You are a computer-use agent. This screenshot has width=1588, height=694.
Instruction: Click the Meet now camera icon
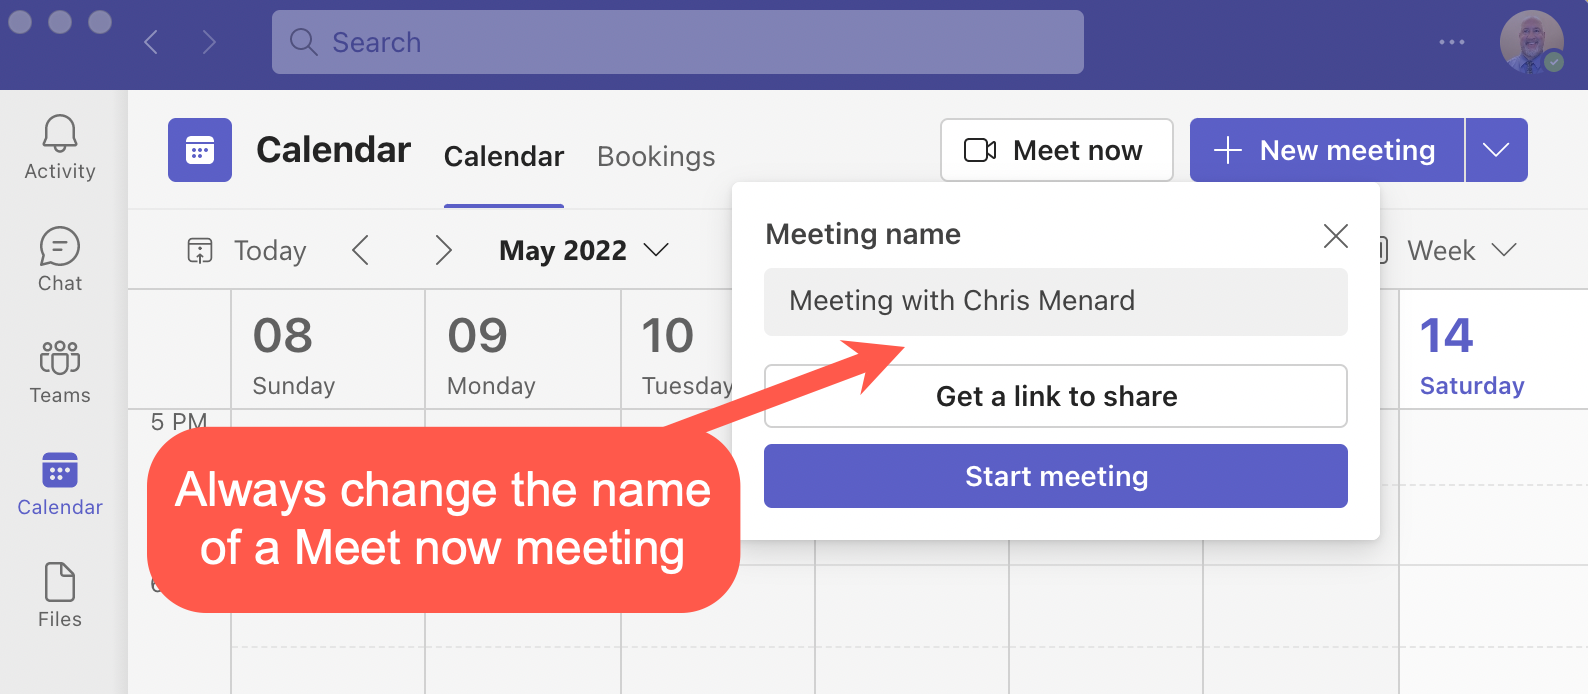pos(980,150)
